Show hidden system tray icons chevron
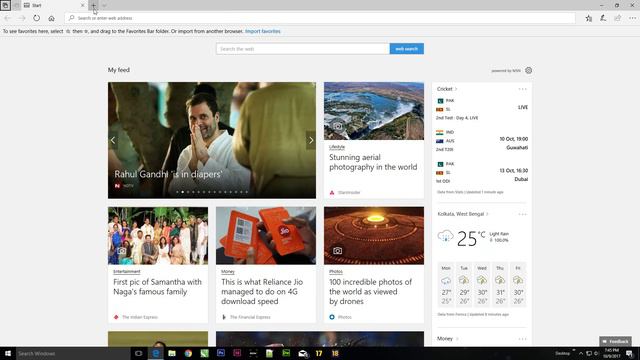 point(581,353)
